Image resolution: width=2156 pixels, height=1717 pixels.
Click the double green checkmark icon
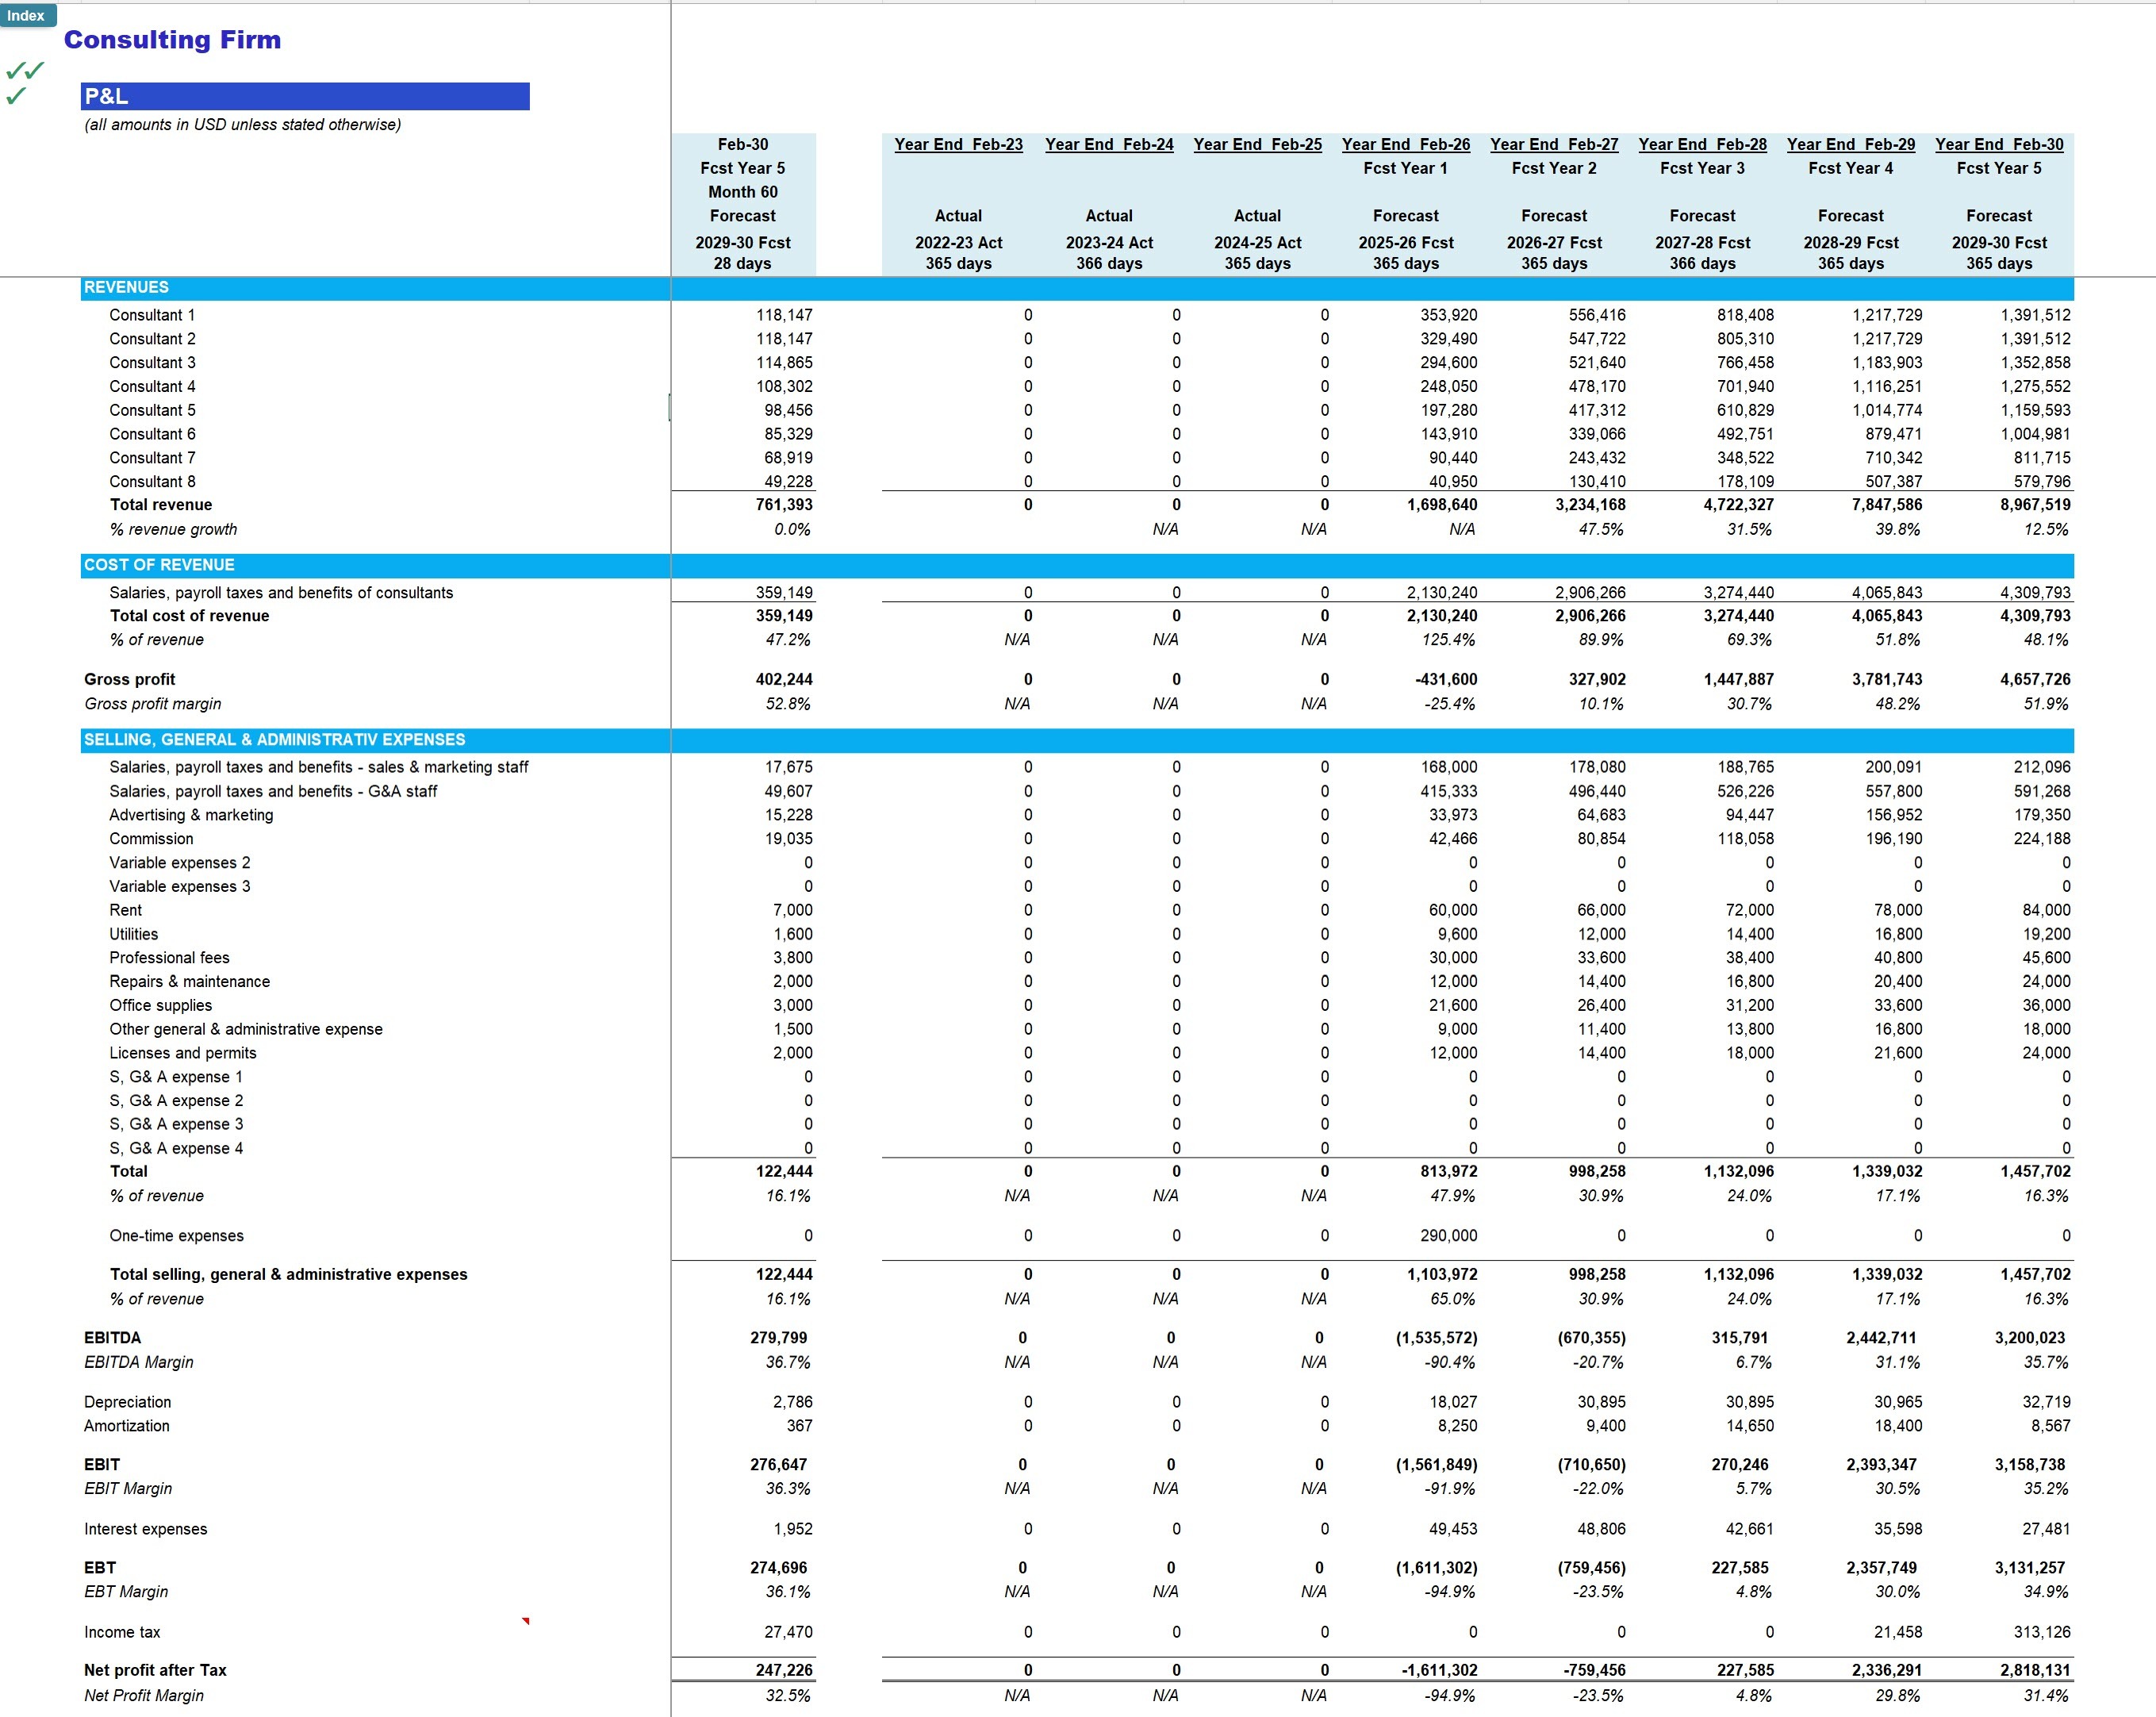[25, 70]
